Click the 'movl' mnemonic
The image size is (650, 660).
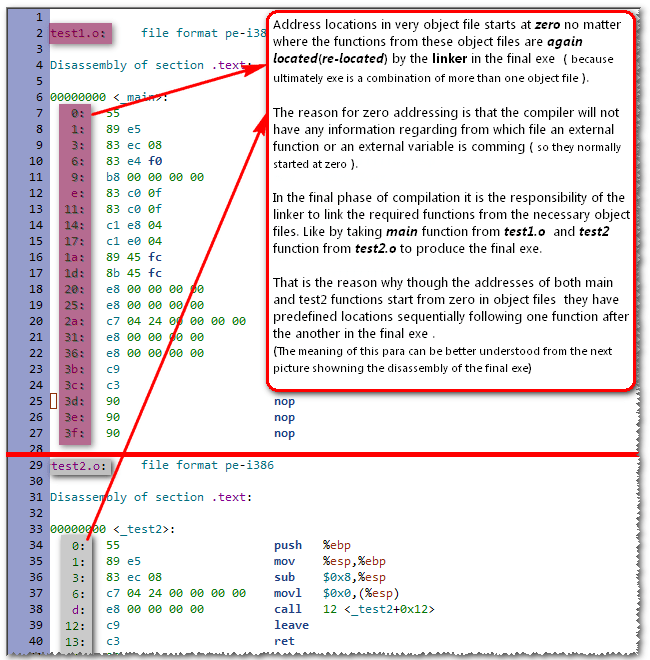click(288, 593)
